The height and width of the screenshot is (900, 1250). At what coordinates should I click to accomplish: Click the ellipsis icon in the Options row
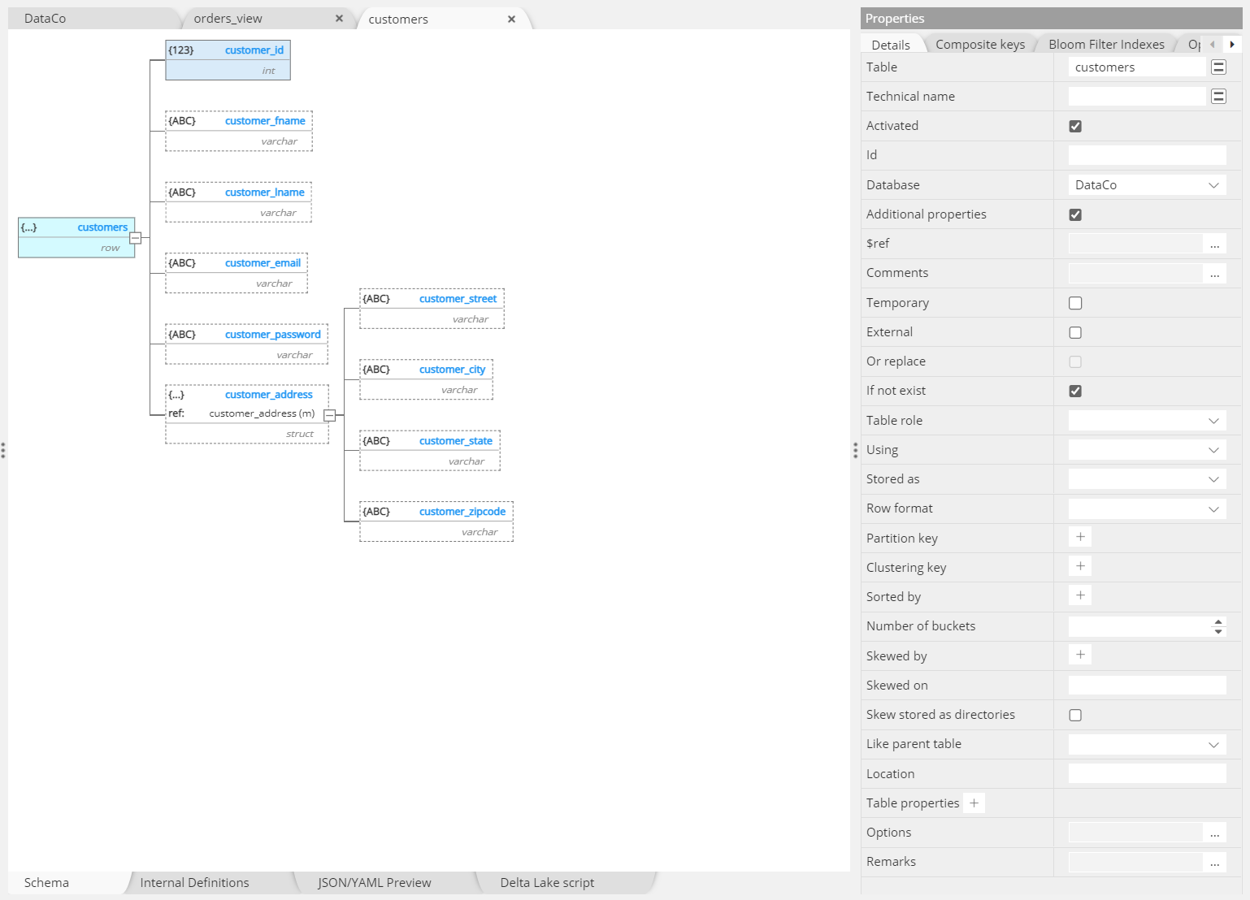point(1214,832)
